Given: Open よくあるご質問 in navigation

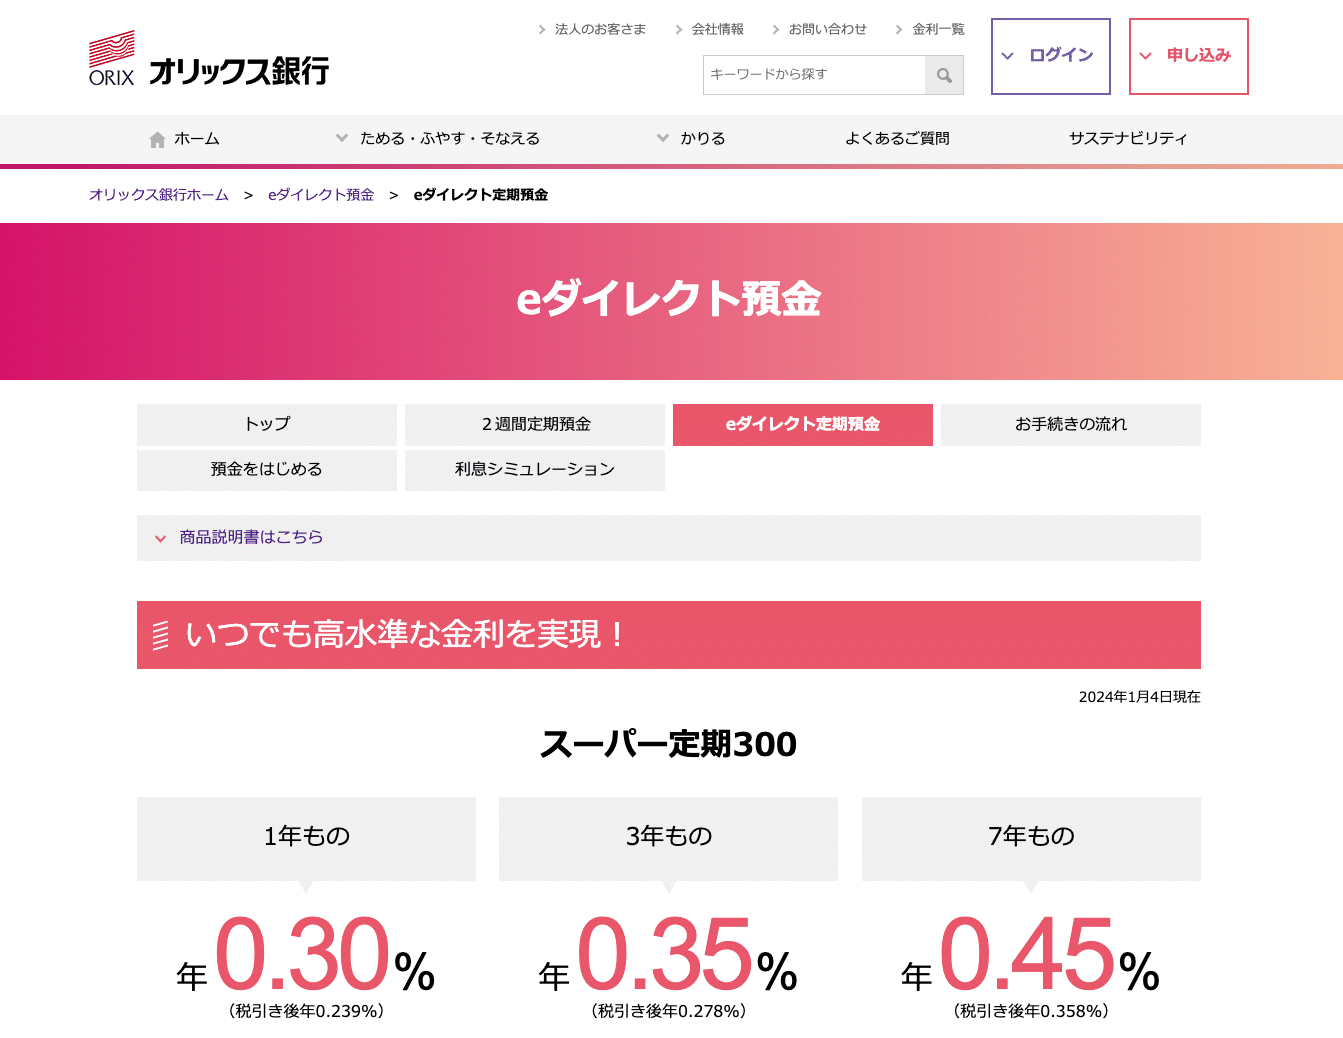Looking at the screenshot, I should click(897, 138).
